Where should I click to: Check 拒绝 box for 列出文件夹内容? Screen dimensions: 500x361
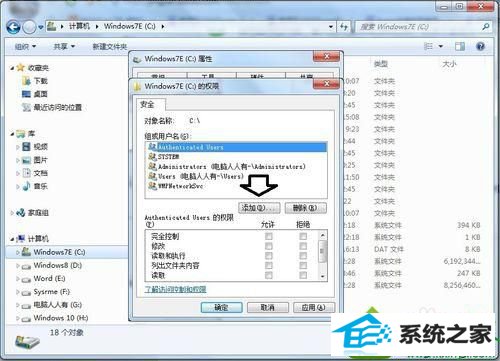(x=303, y=265)
